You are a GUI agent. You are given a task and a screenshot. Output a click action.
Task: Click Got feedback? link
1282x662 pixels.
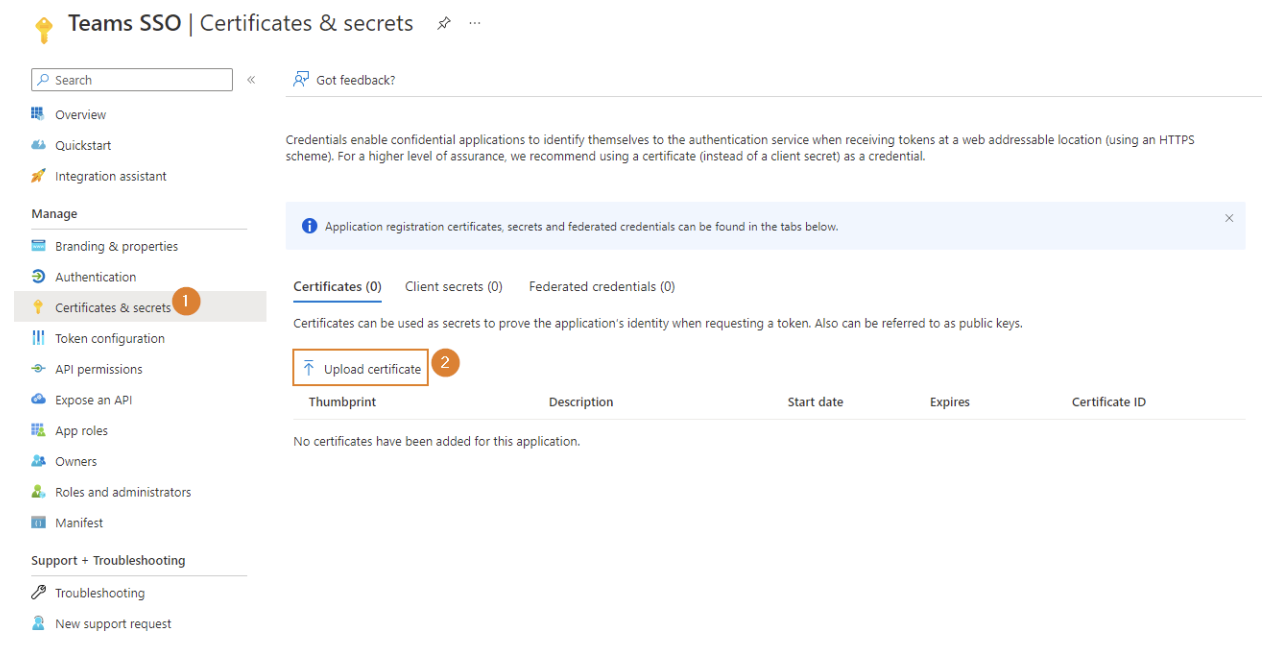tap(345, 80)
